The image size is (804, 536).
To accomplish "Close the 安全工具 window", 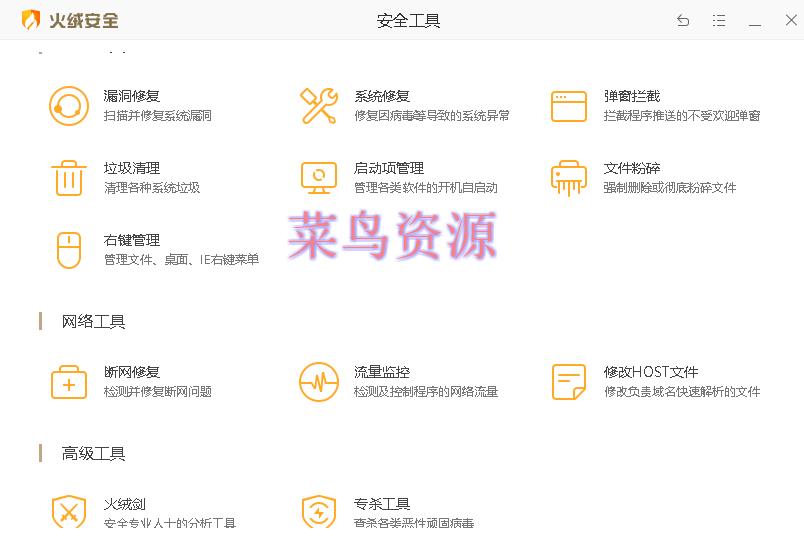I will click(791, 20).
